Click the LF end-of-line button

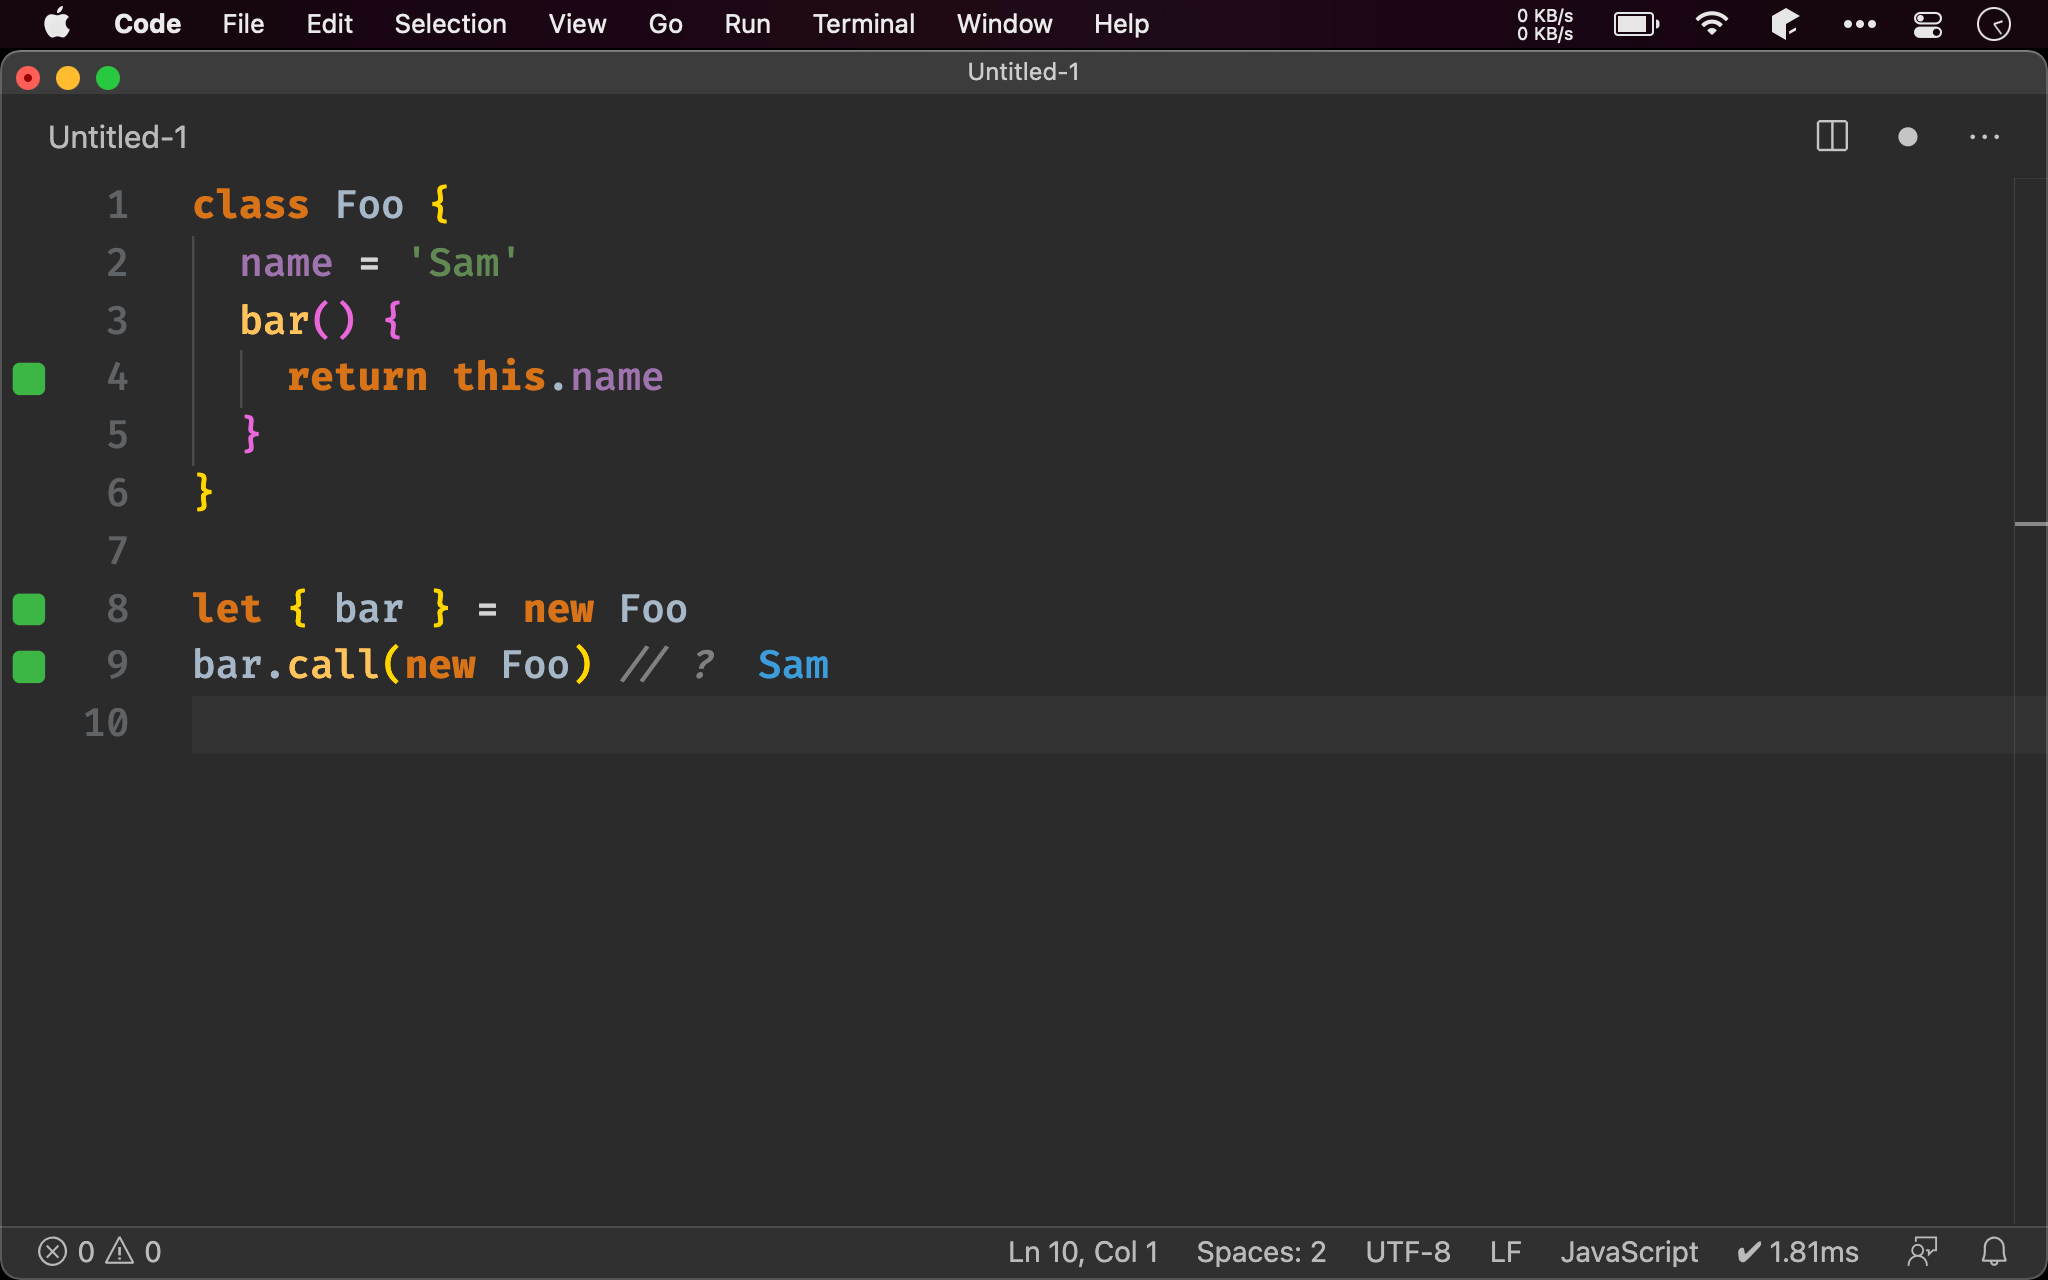[1505, 1251]
